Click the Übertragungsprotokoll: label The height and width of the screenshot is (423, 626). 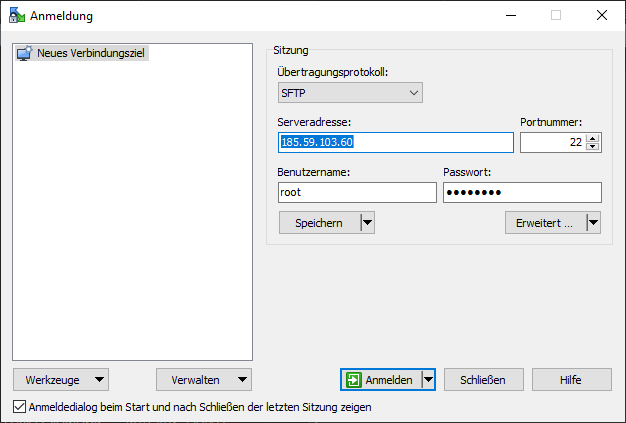pos(333,72)
